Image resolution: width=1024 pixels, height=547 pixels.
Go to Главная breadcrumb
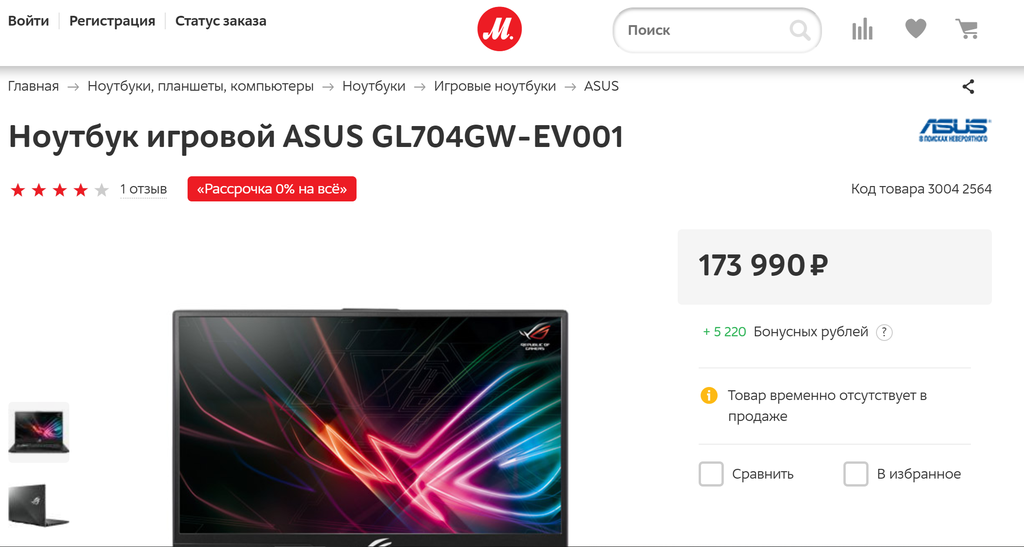(x=33, y=86)
